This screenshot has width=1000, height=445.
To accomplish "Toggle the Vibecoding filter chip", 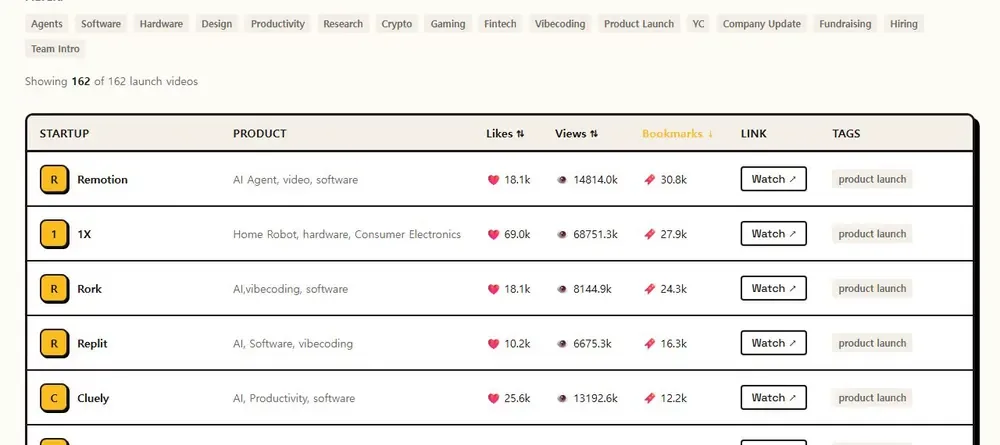I will pos(560,24).
